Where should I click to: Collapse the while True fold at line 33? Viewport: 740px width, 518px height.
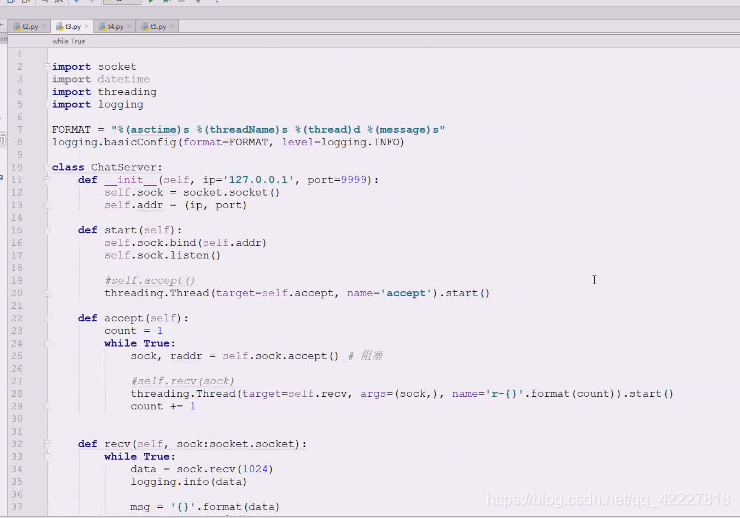pyautogui.click(x=47, y=457)
